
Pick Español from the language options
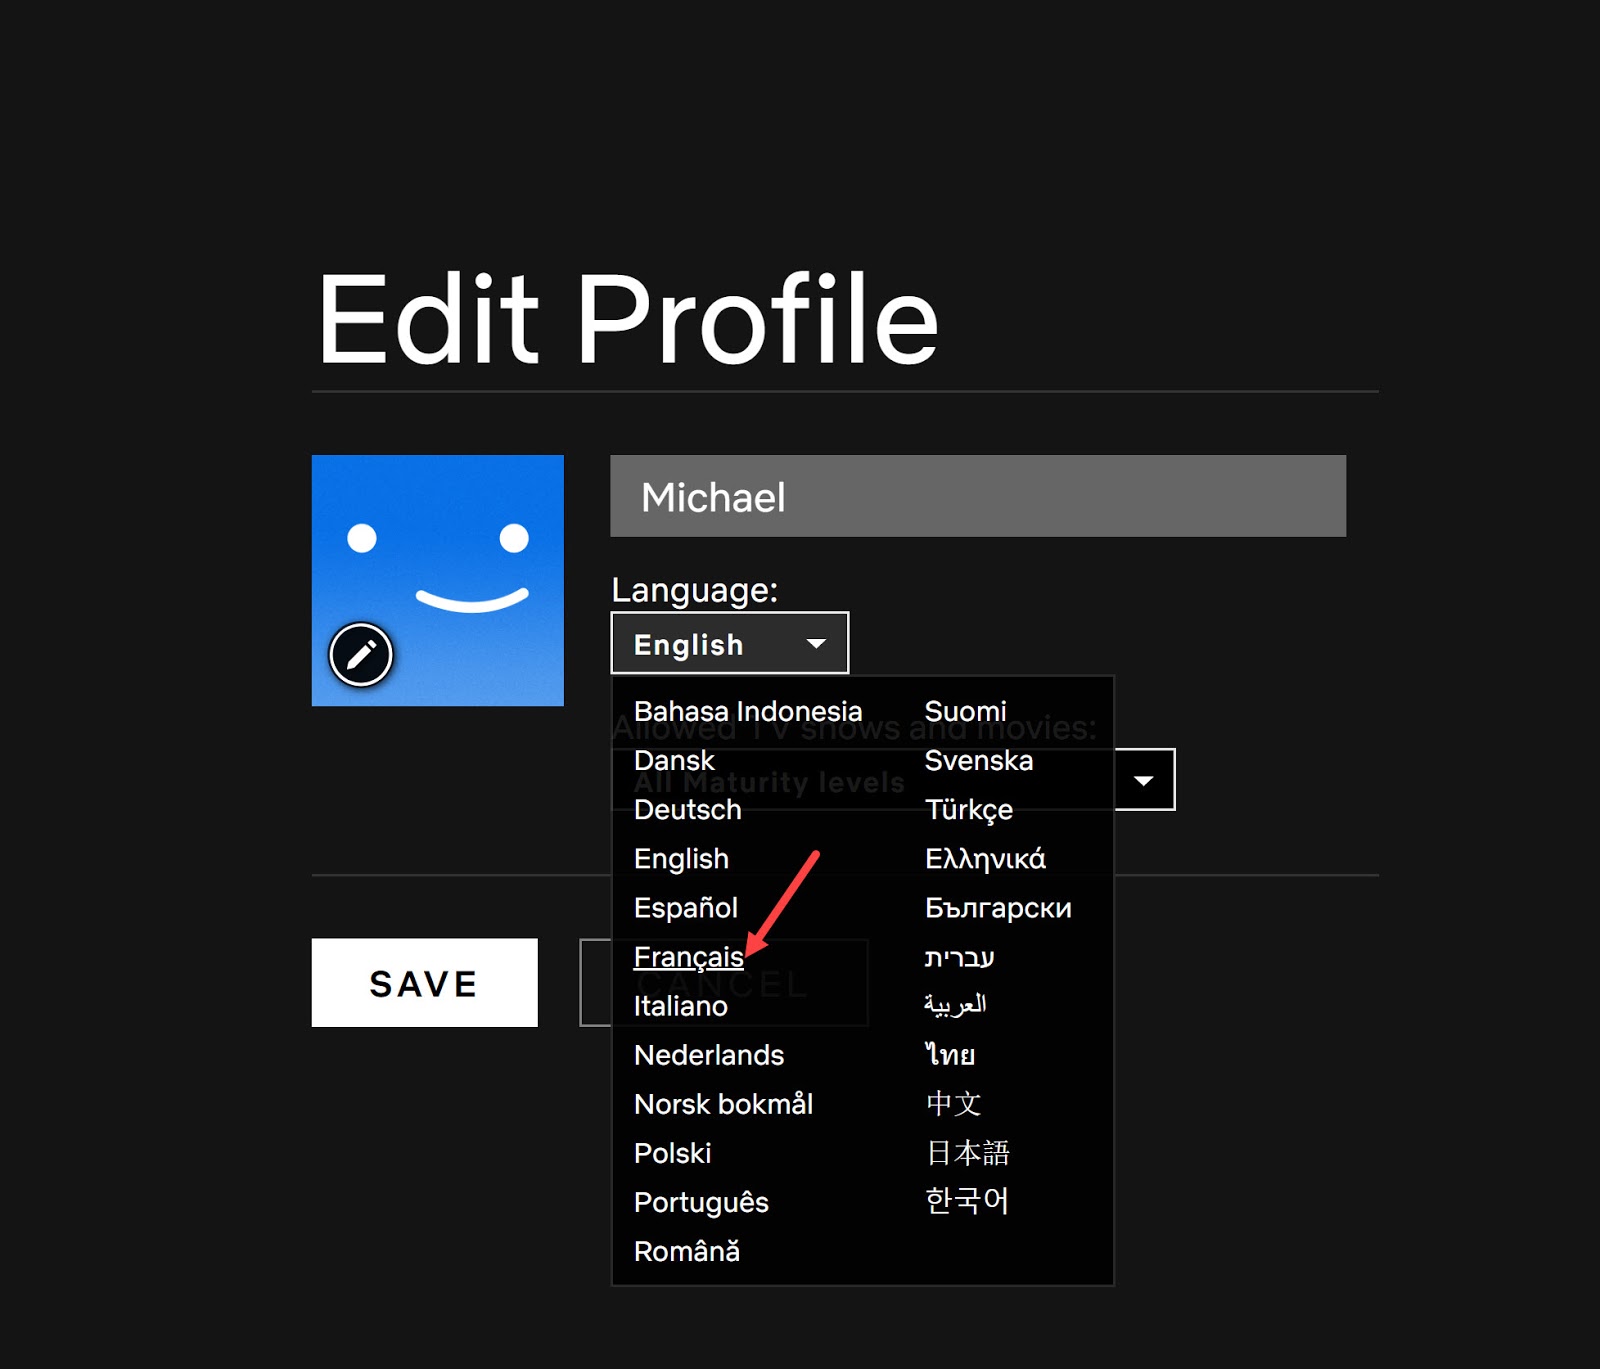pyautogui.click(x=686, y=907)
